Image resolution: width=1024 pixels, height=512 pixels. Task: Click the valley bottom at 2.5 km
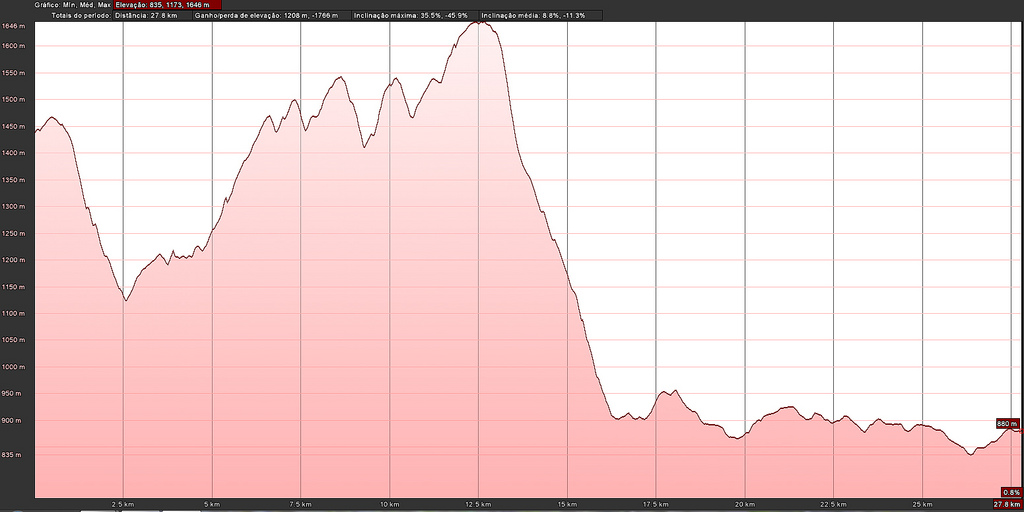pyautogui.click(x=125, y=299)
